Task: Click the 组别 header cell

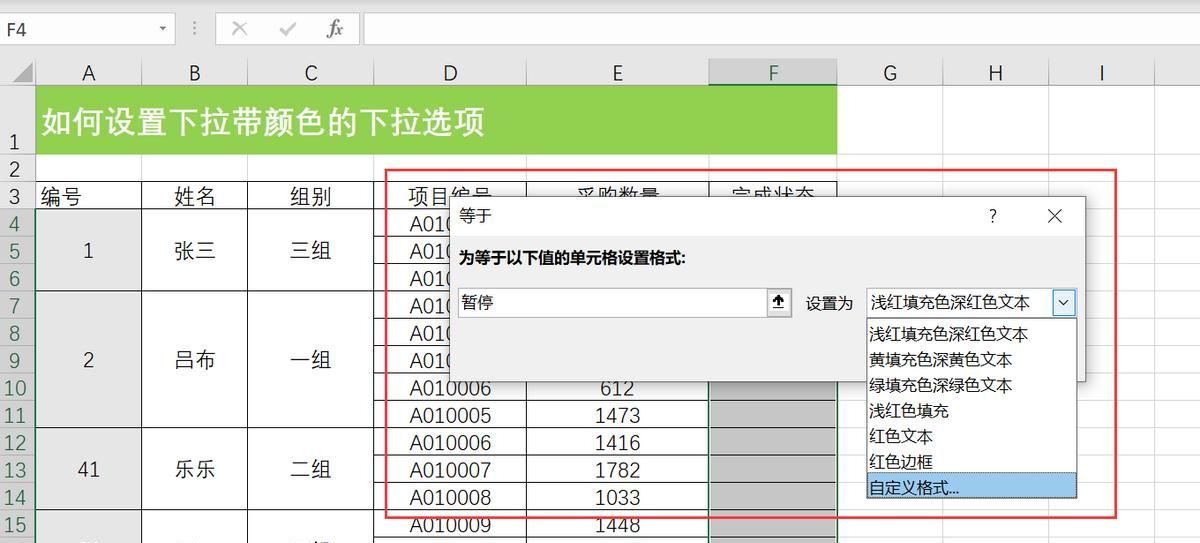Action: tap(311, 195)
